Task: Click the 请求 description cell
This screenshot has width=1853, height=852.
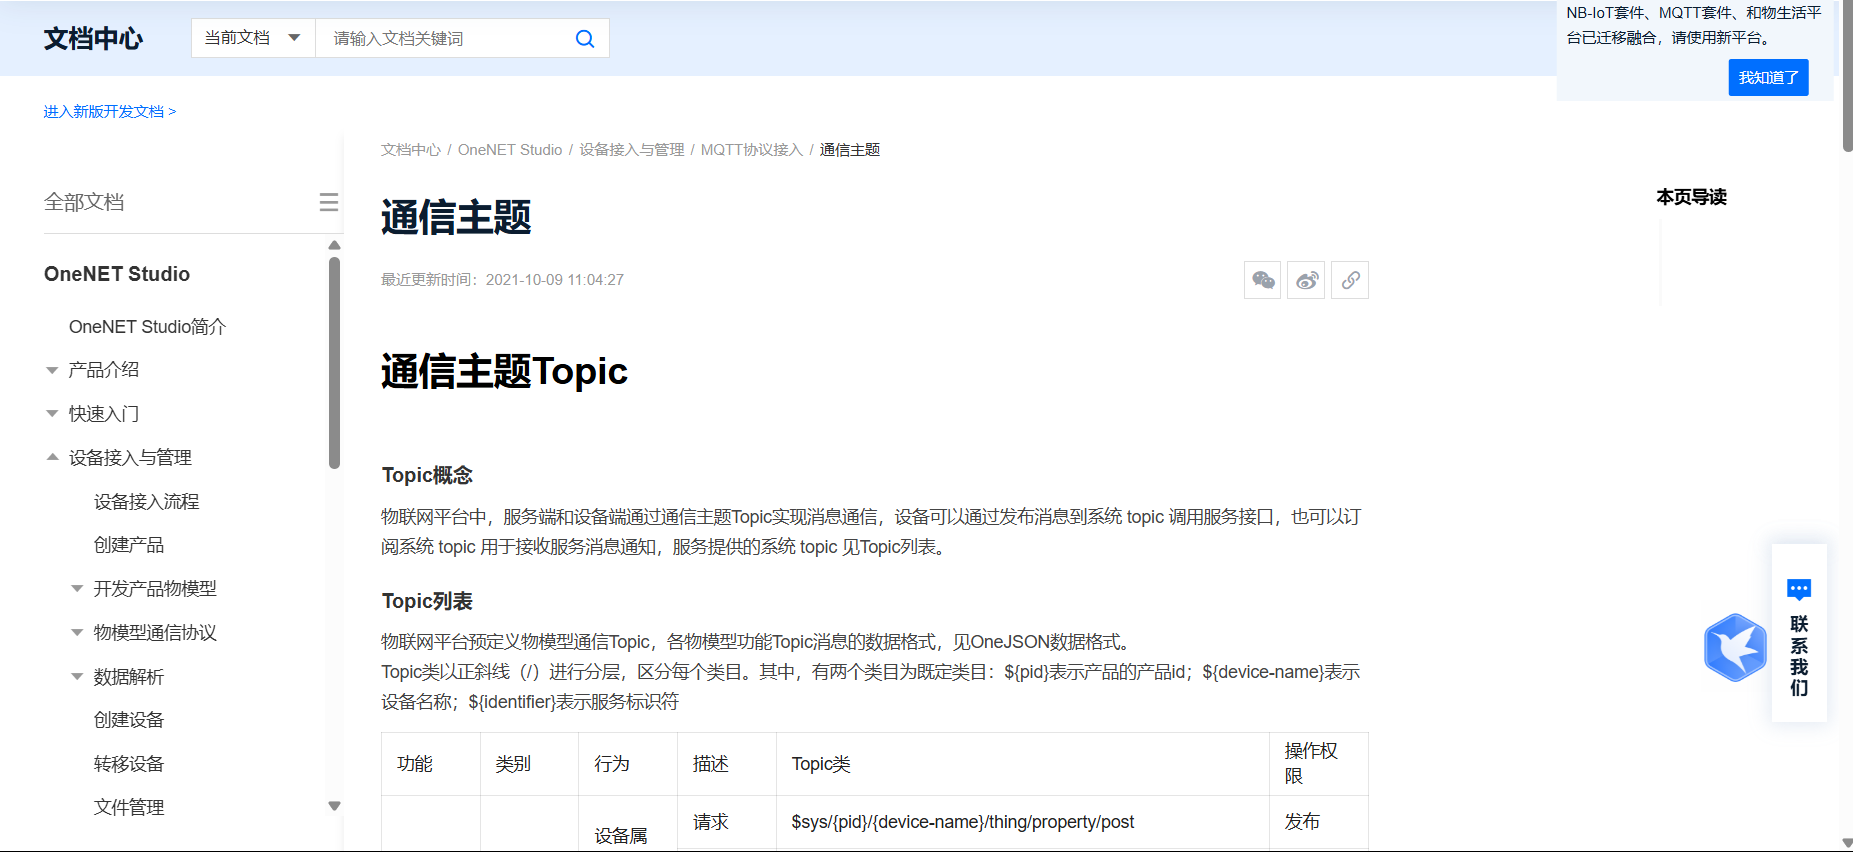Action: pos(727,822)
